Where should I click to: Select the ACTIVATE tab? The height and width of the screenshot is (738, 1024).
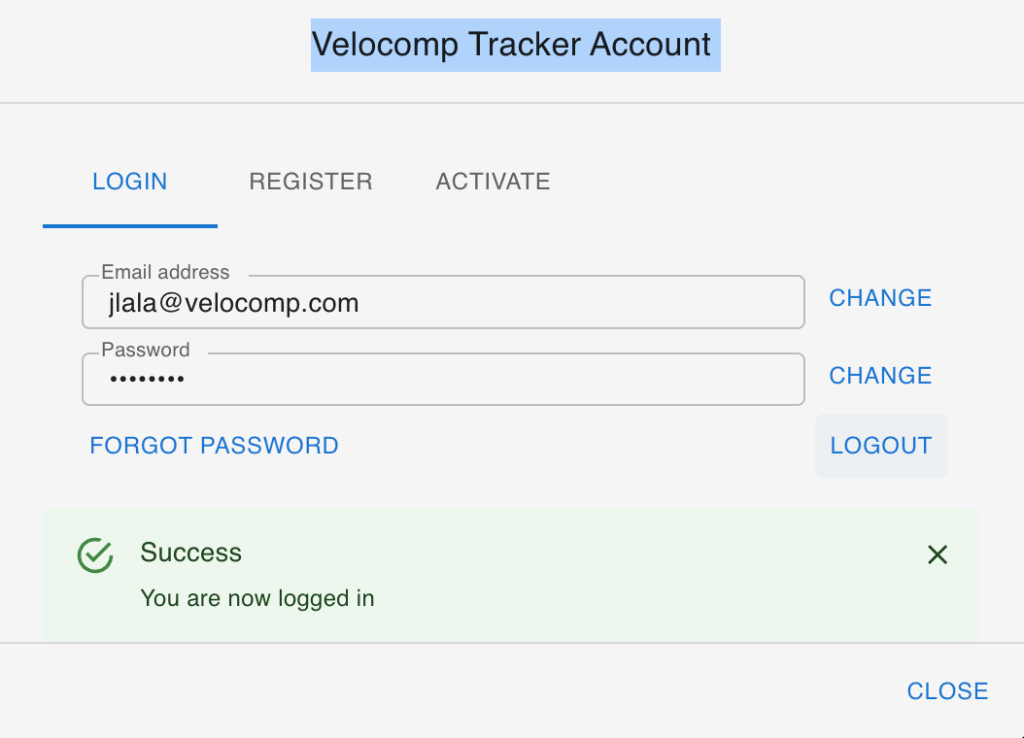(493, 182)
